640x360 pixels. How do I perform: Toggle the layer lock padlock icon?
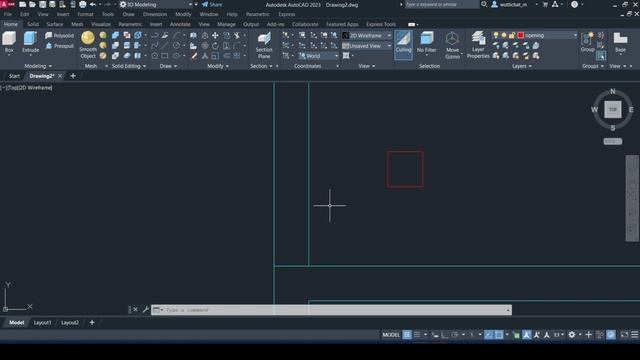click(512, 36)
